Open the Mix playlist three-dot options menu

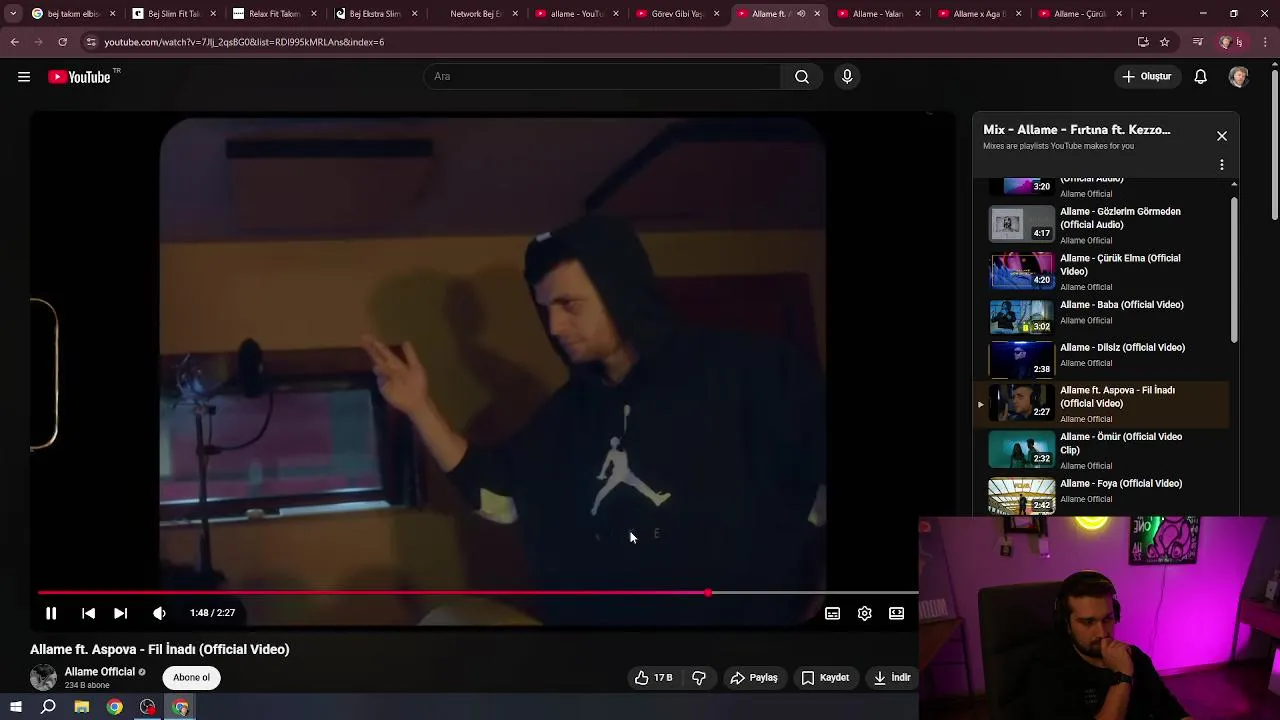point(1222,165)
